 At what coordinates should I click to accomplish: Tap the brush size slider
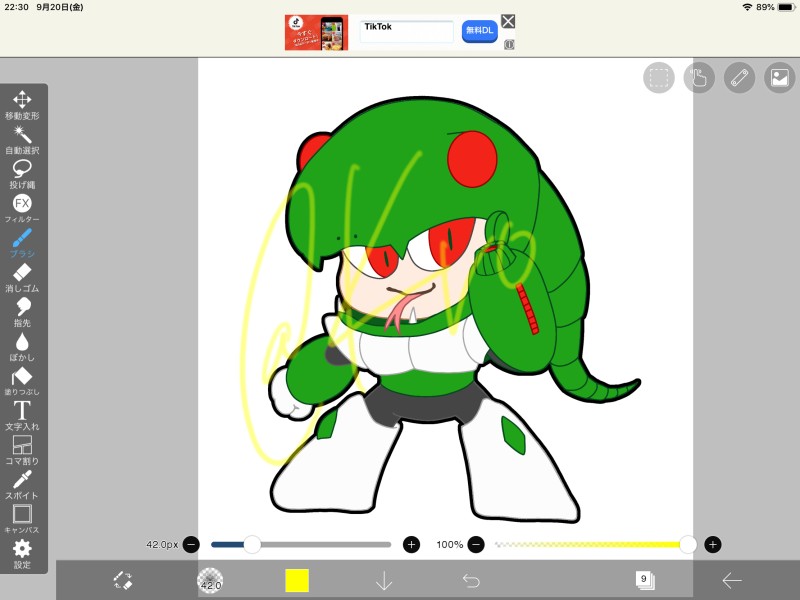coord(301,544)
